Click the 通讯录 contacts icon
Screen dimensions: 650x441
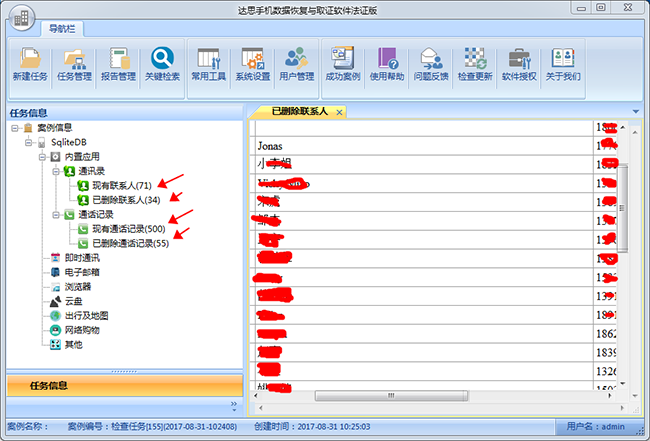[69, 171]
